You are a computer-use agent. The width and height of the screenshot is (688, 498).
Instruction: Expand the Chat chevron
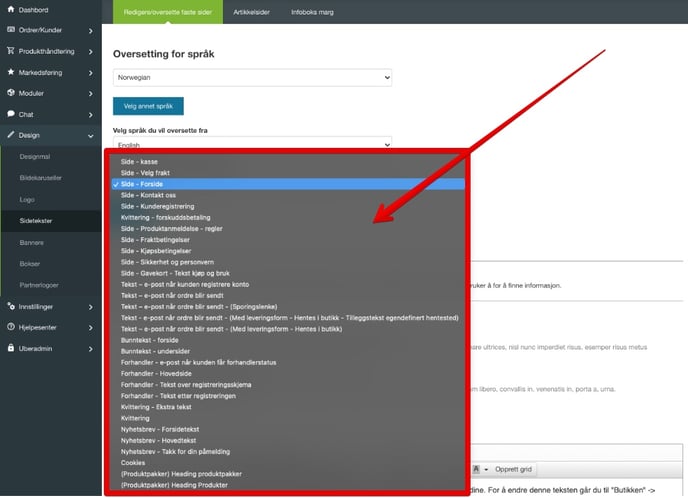(x=90, y=115)
